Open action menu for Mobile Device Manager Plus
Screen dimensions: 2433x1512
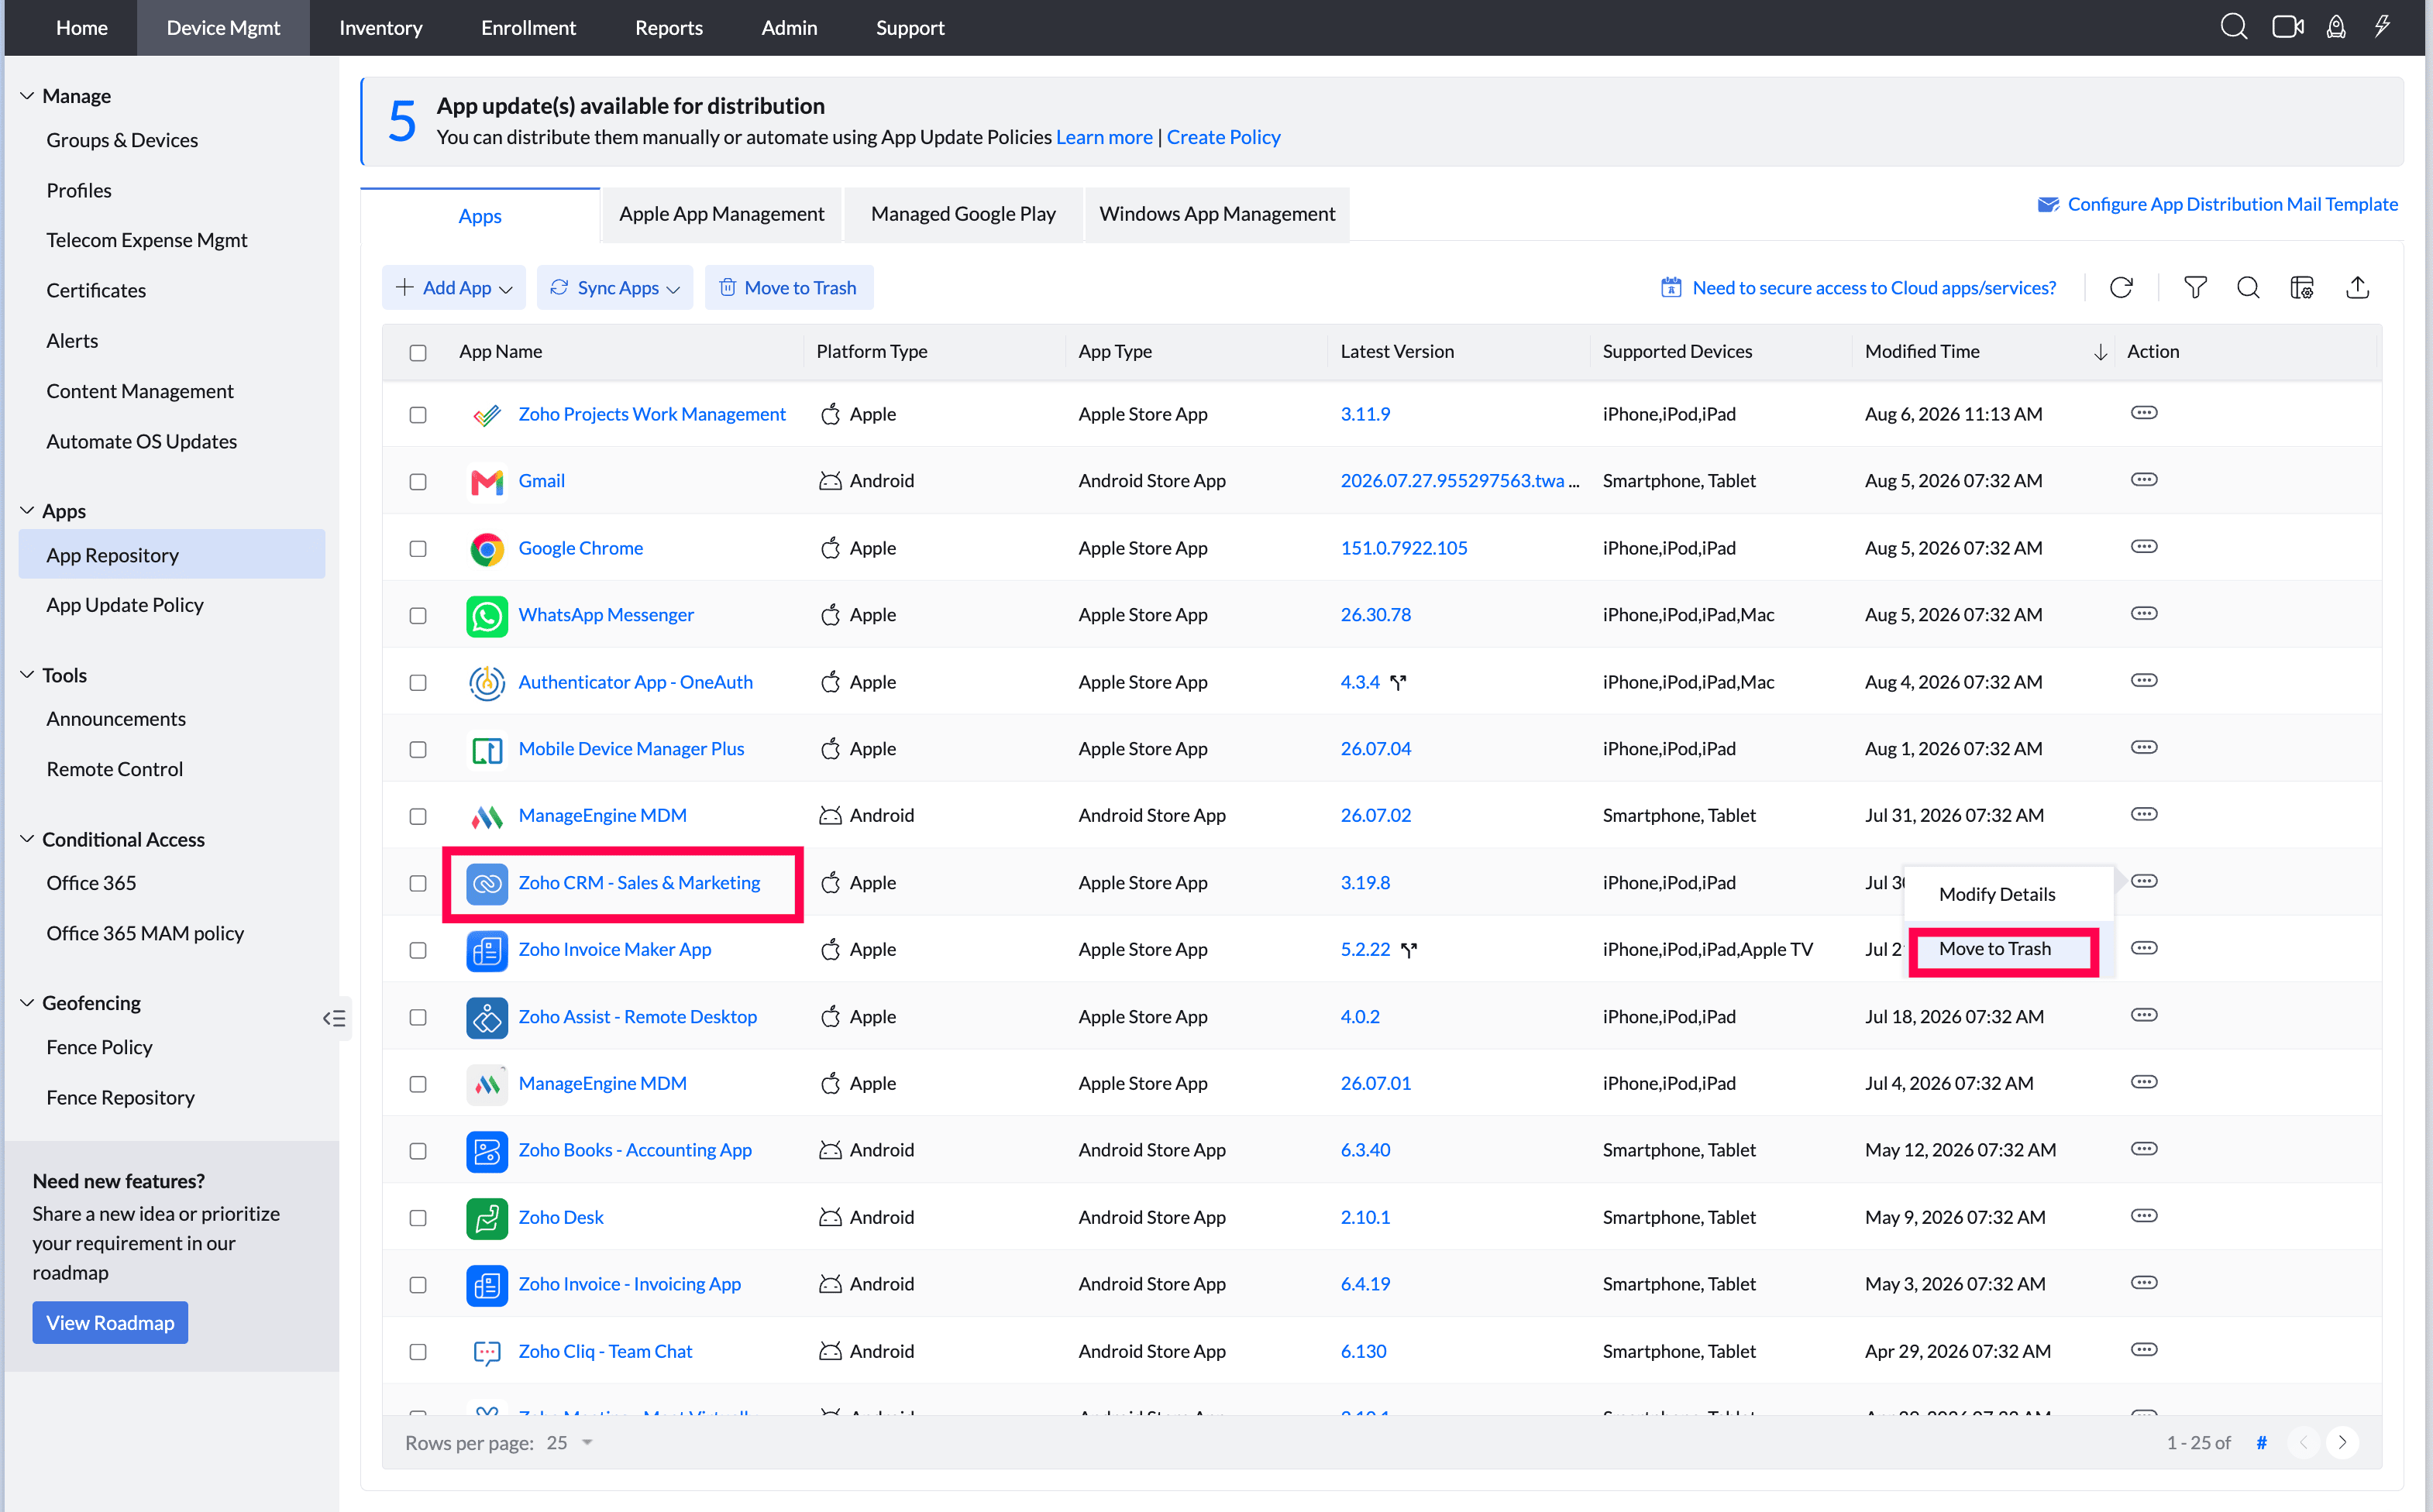(2144, 748)
